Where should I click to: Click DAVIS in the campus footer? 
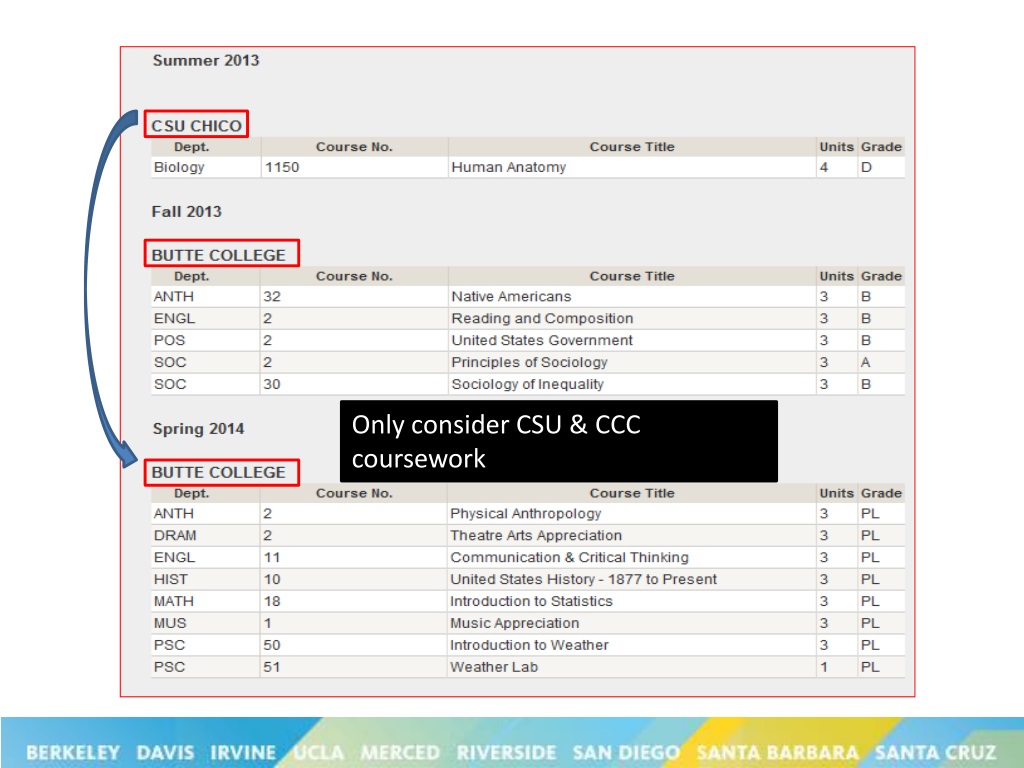click(x=165, y=752)
